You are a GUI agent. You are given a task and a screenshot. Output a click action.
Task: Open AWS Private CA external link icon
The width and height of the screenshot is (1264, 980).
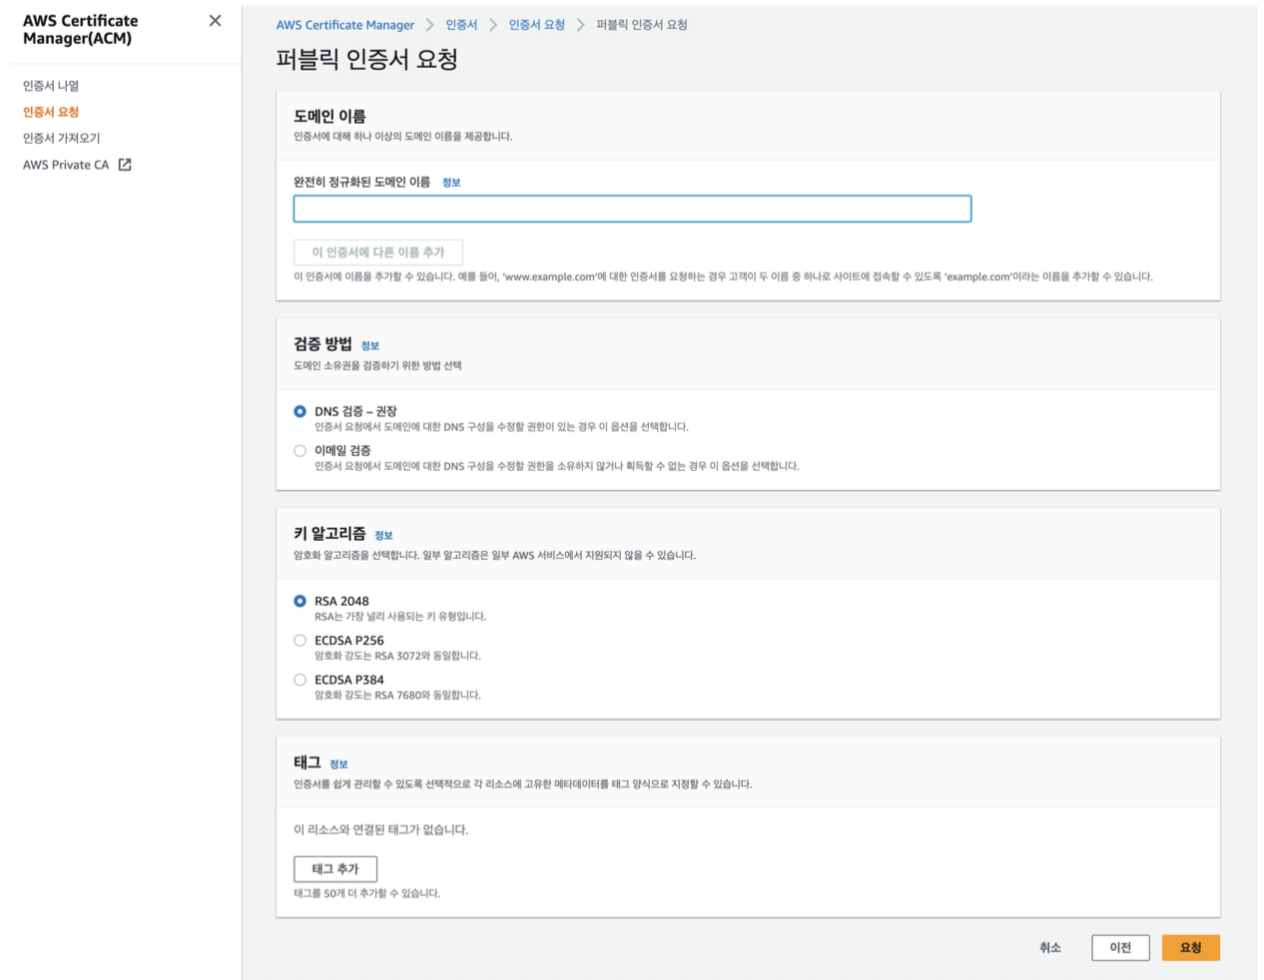click(x=125, y=164)
